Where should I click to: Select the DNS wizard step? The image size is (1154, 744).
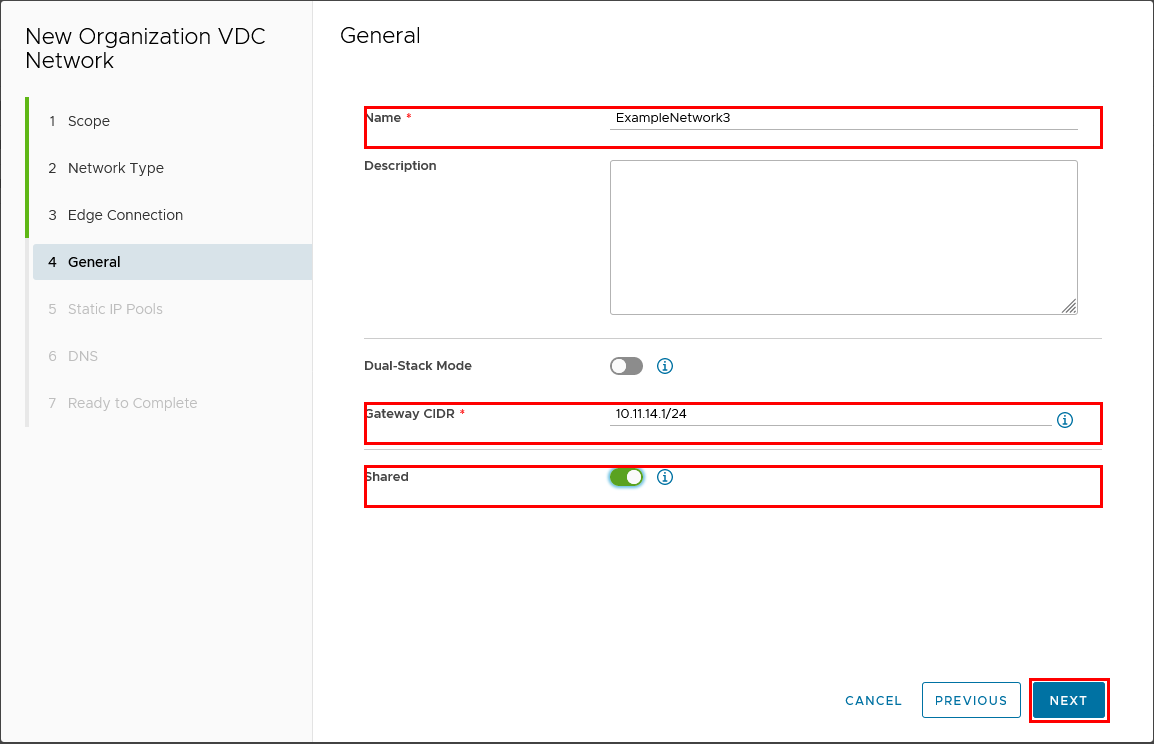click(x=83, y=356)
